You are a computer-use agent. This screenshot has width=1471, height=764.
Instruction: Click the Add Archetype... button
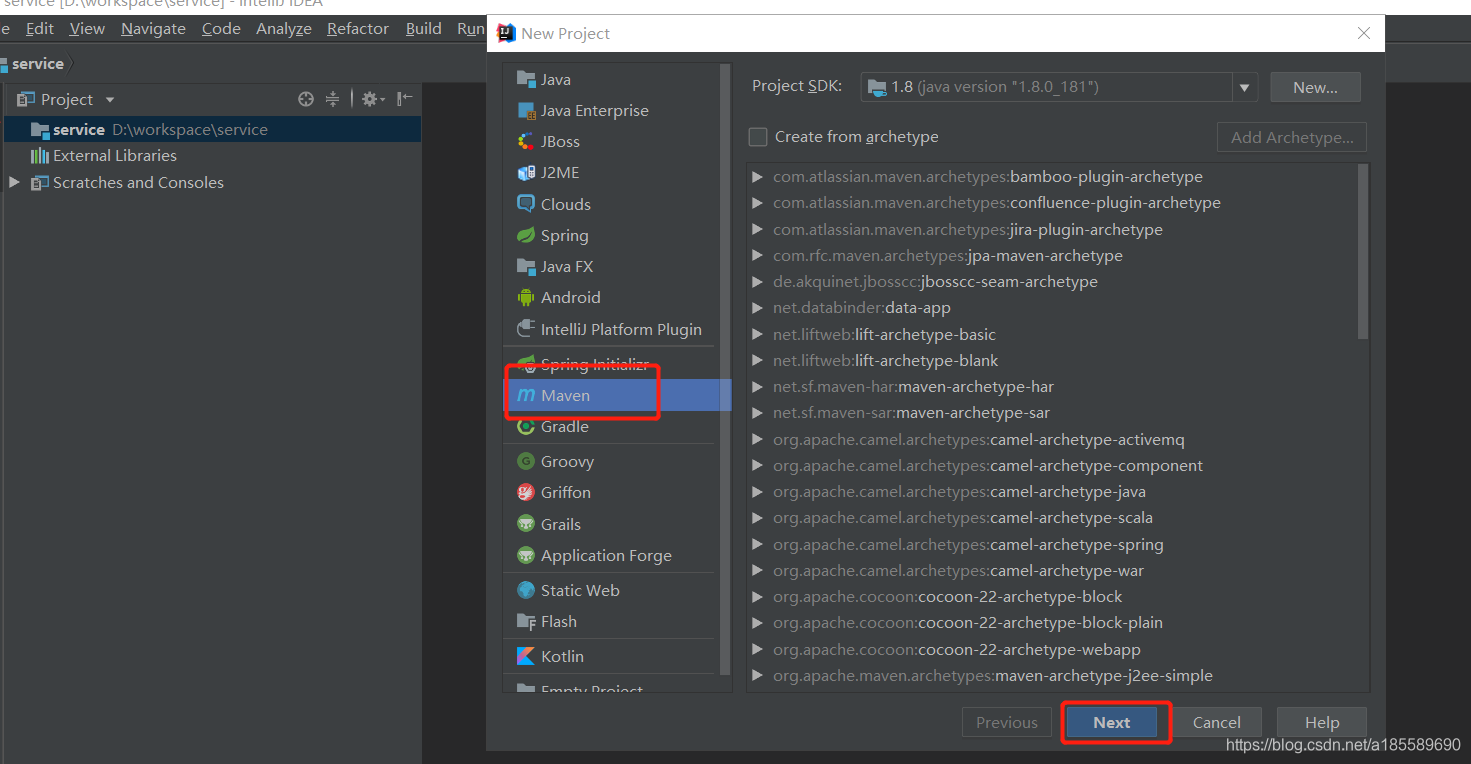[1292, 137]
